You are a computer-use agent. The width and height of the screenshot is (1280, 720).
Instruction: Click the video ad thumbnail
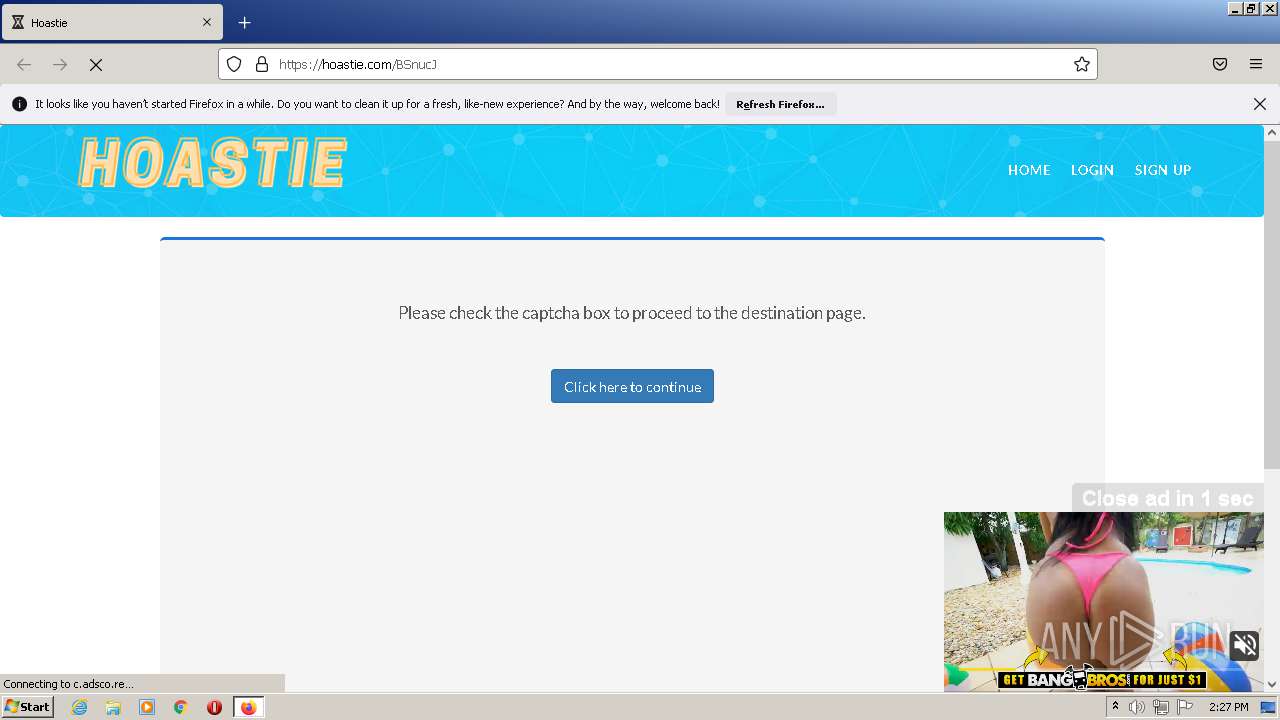1104,601
